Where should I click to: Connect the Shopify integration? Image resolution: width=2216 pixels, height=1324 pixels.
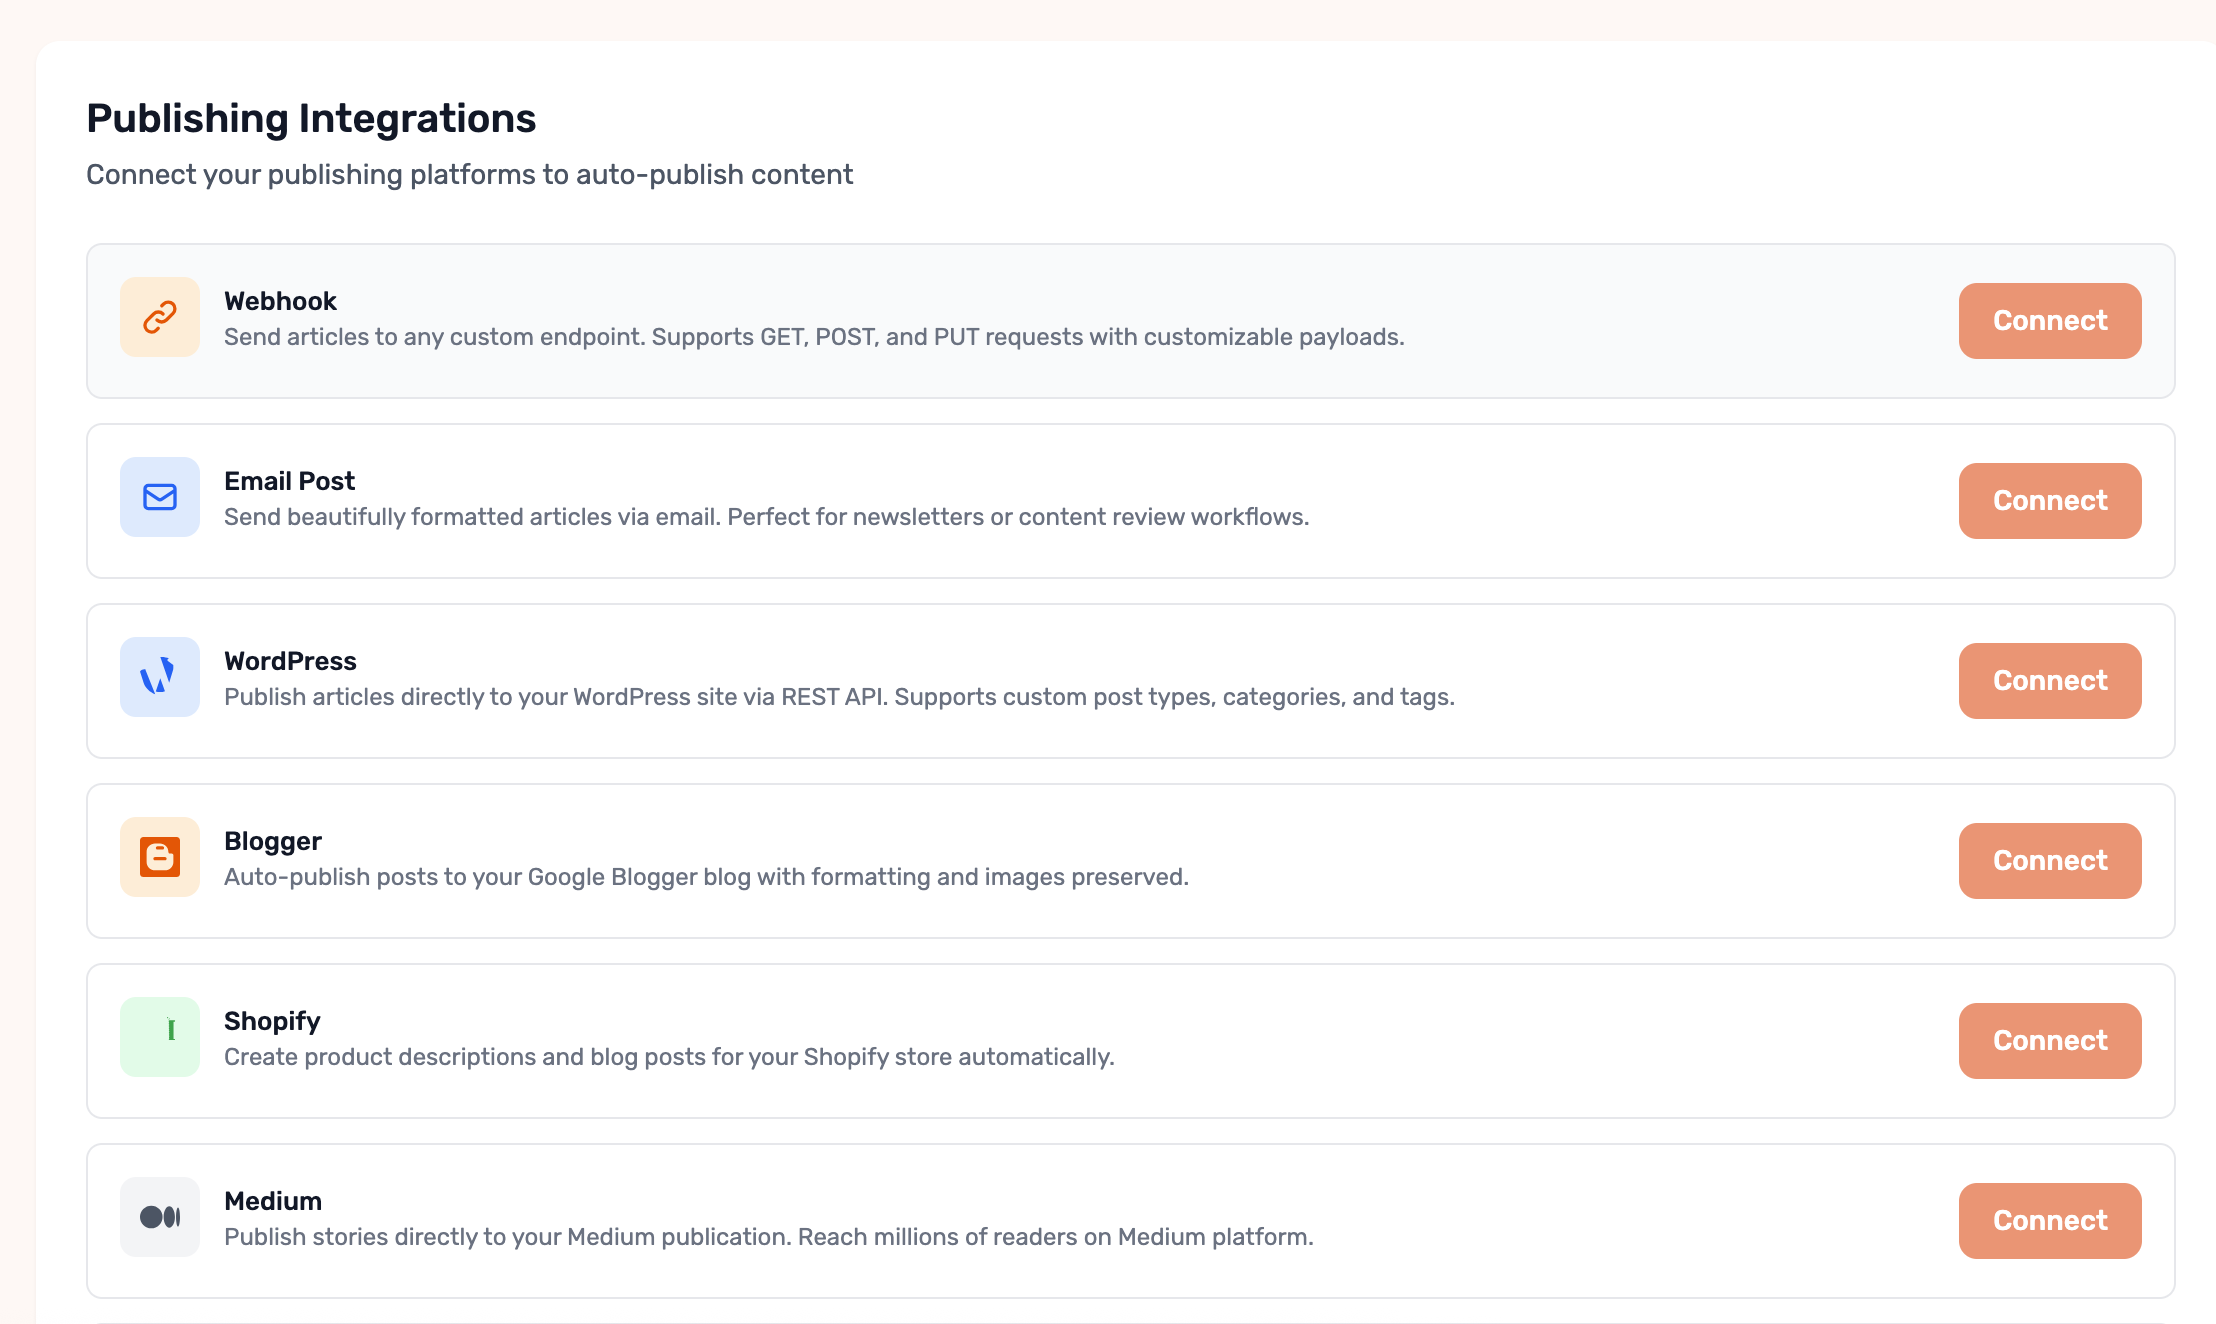[x=2050, y=1041]
